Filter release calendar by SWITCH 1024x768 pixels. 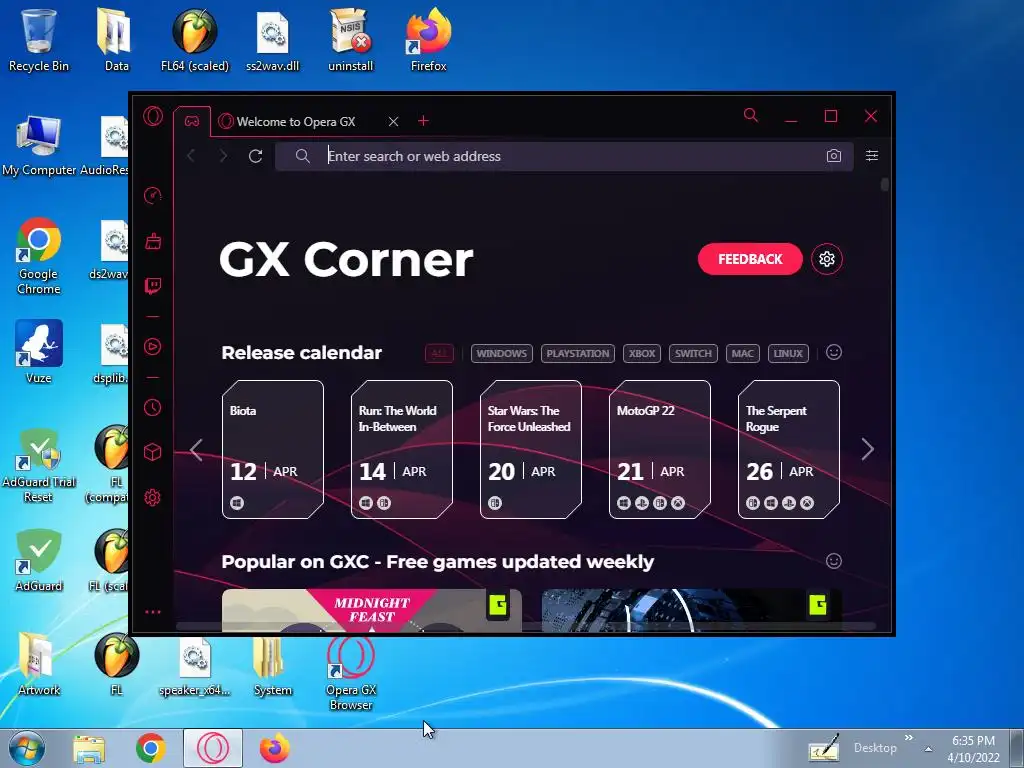tap(693, 353)
